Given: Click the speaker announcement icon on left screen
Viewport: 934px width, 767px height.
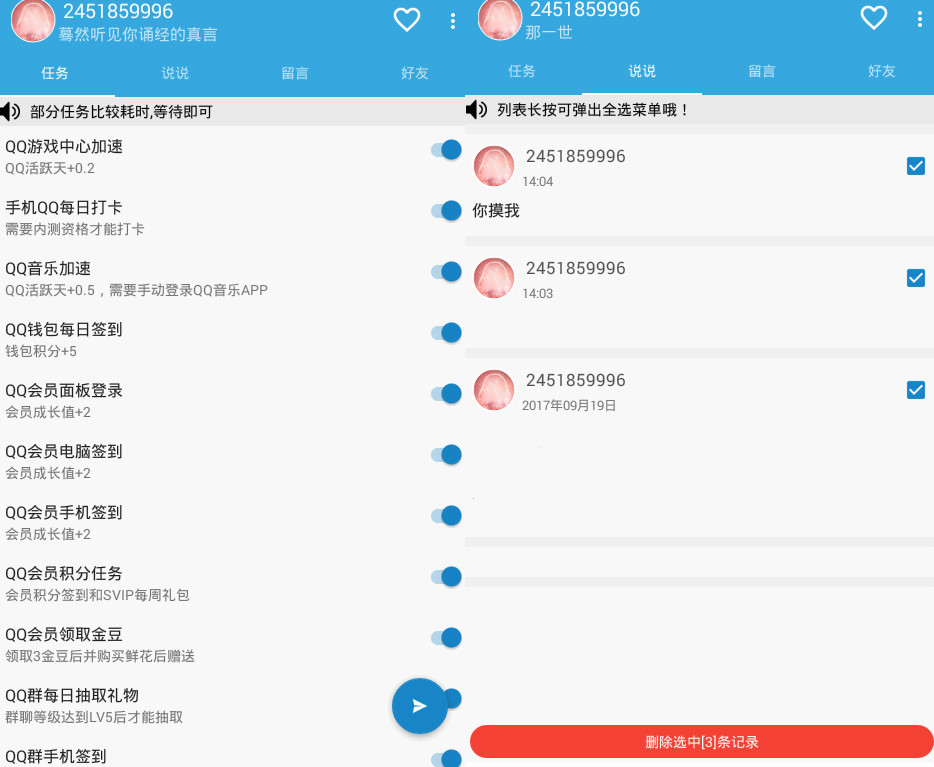Looking at the screenshot, I should (11, 110).
